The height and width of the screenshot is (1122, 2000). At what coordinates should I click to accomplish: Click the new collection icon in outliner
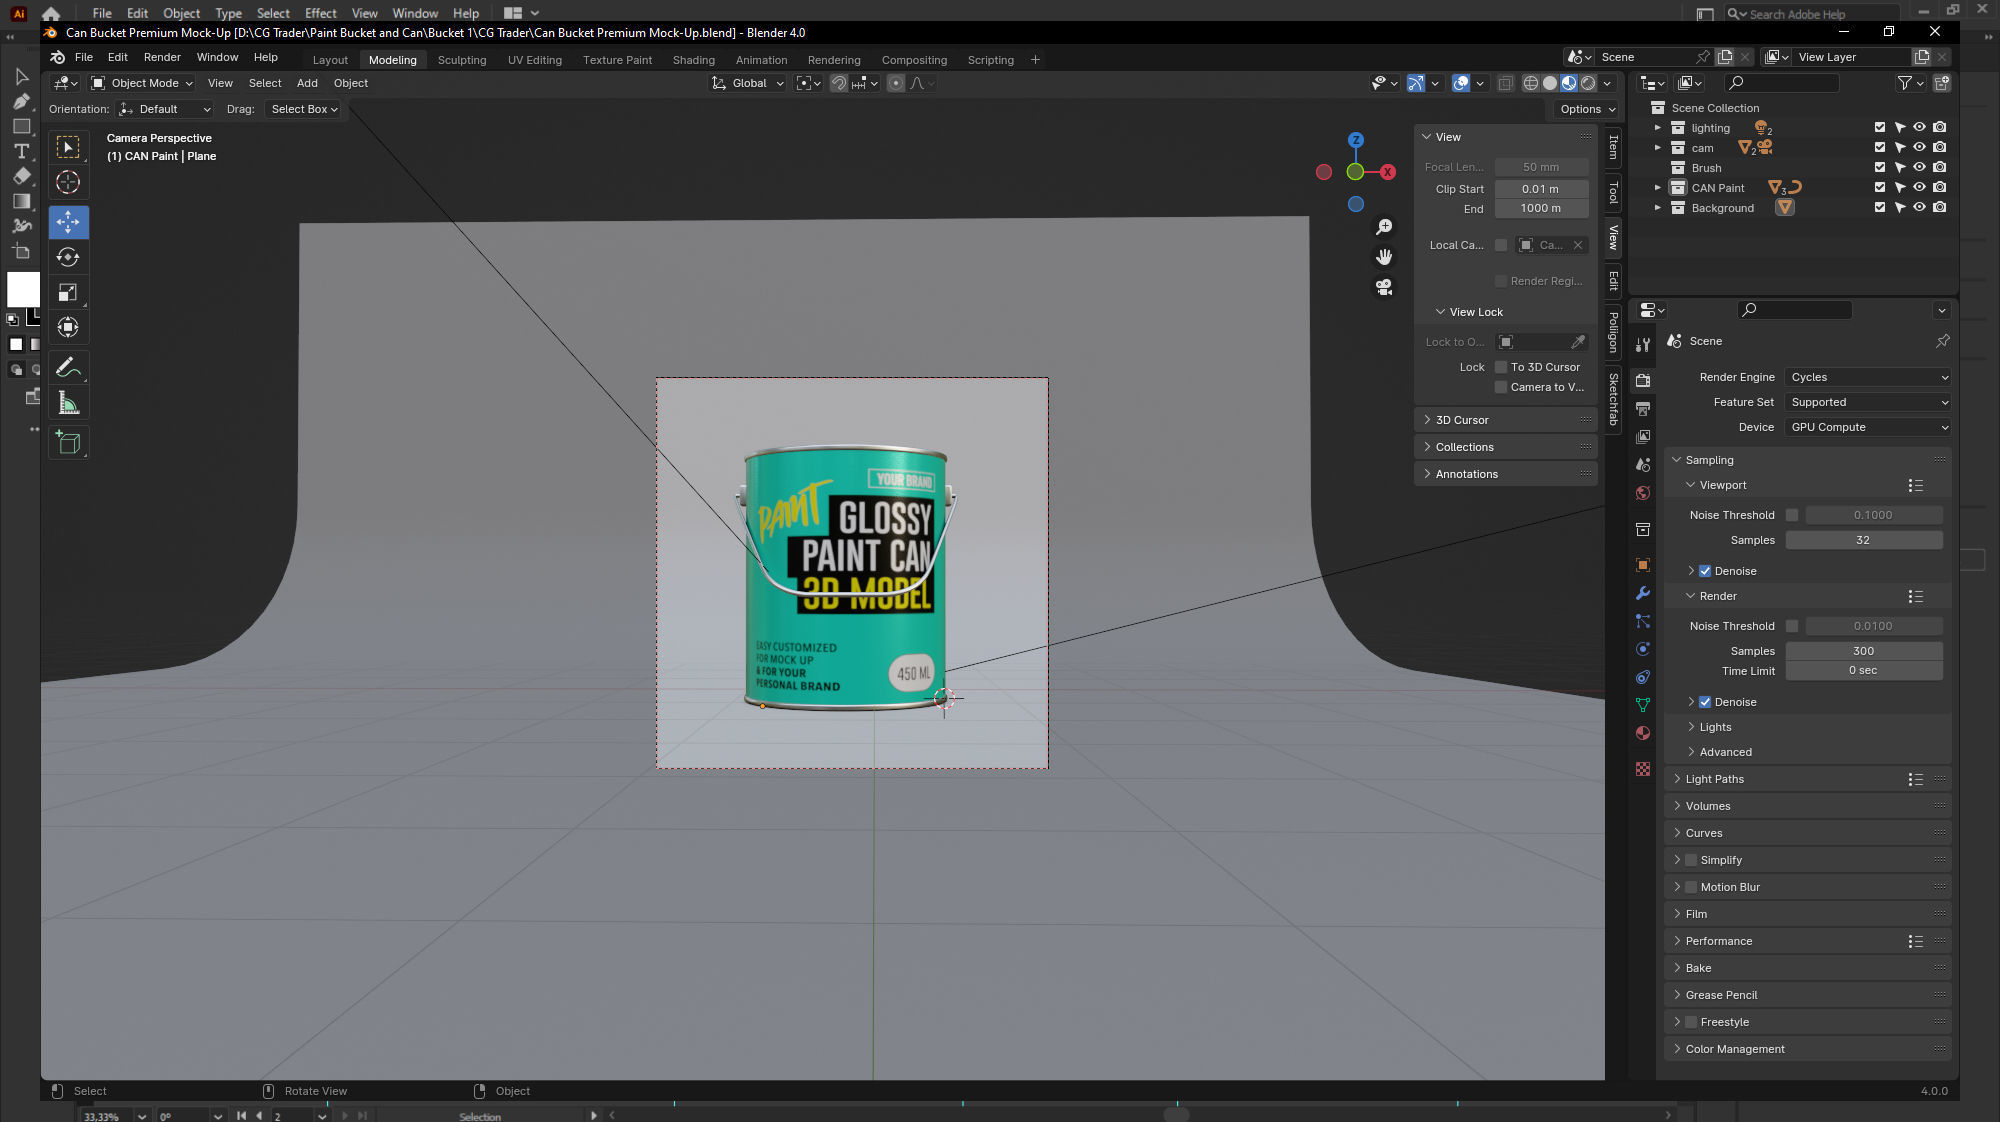[1941, 83]
